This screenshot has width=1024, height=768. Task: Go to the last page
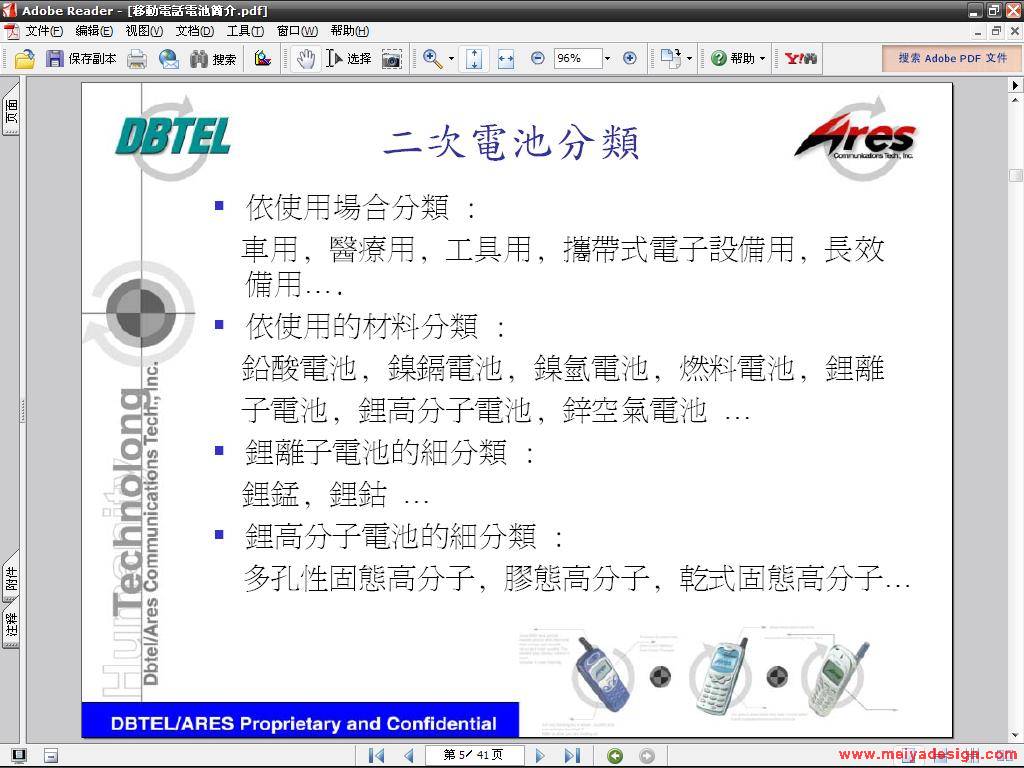572,756
